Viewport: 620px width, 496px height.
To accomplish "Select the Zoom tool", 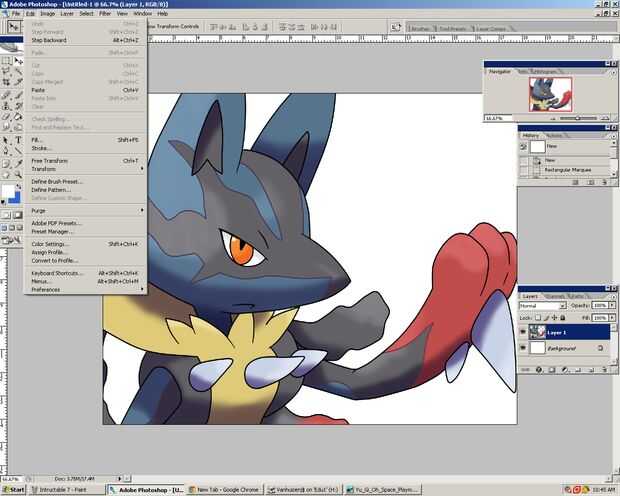I will click(18, 174).
